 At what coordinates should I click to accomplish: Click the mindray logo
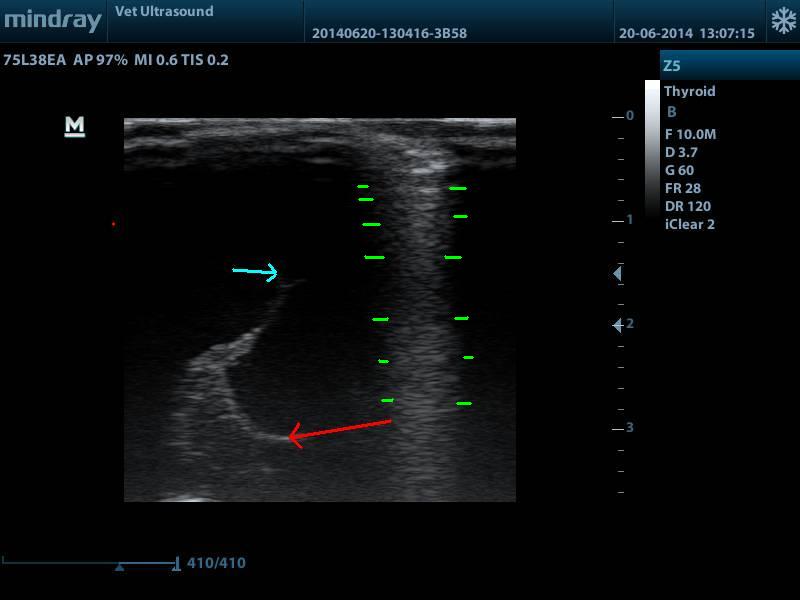(53, 21)
